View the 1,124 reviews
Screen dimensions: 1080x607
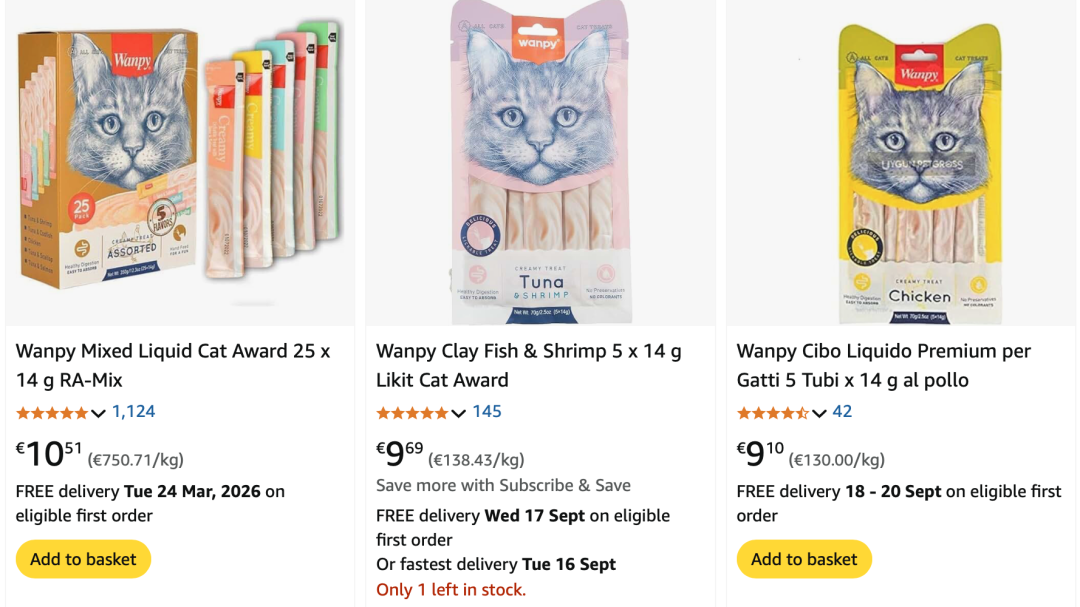click(133, 411)
